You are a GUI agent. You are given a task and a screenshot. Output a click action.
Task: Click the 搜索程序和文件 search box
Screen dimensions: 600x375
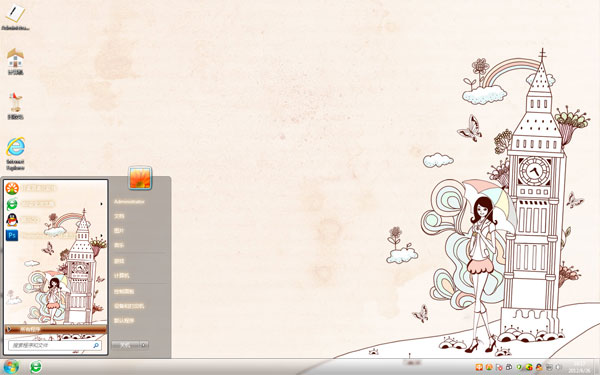click(54, 345)
